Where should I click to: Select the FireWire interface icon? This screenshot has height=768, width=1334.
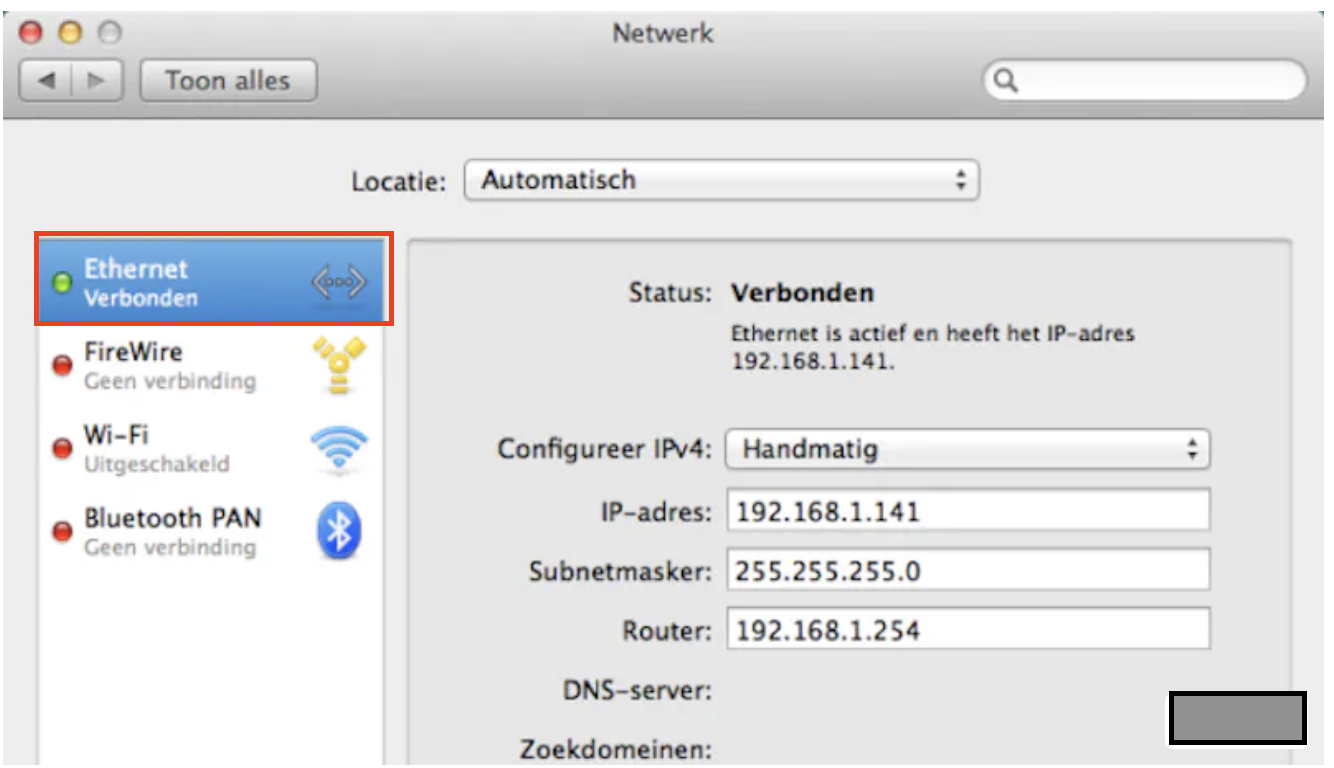[341, 364]
